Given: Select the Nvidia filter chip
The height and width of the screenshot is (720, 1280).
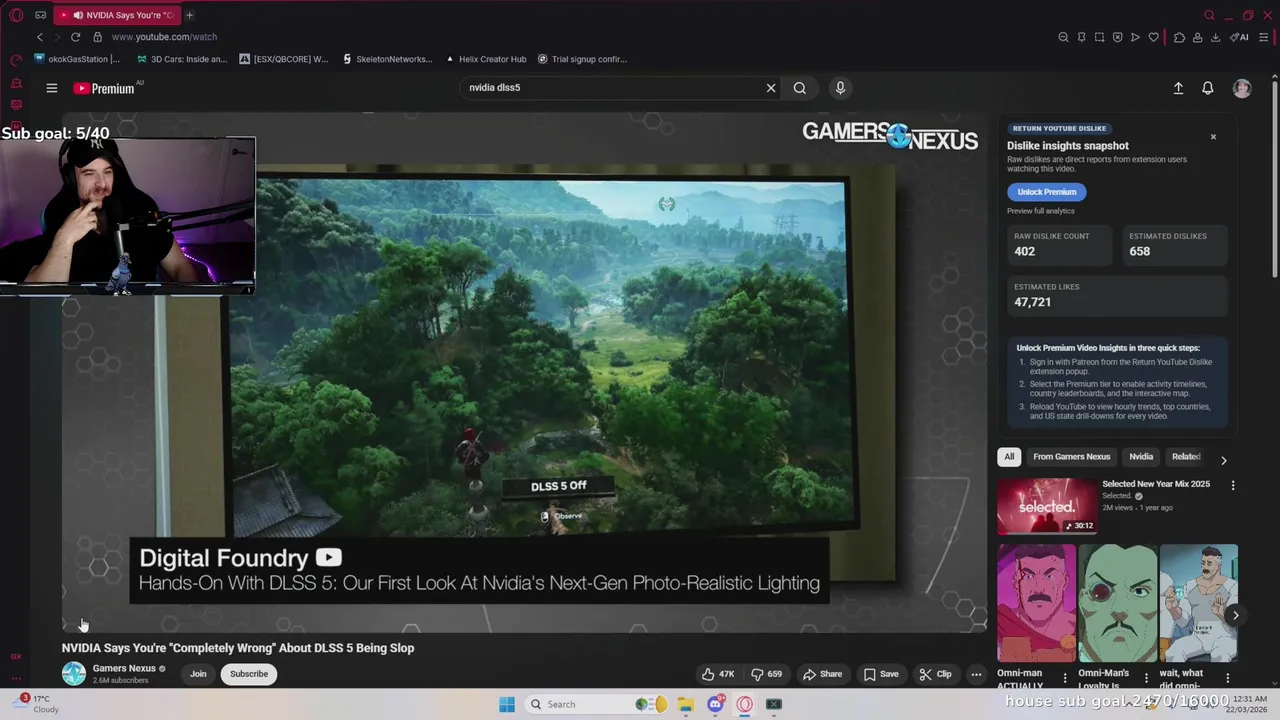Looking at the screenshot, I should click(1141, 457).
